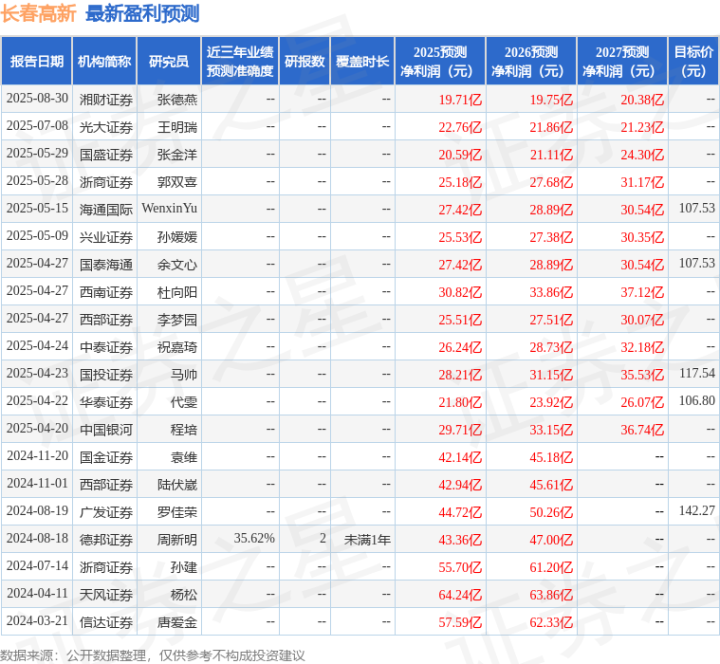This screenshot has height=664, width=720.
Task: Click institution 国投证券
Action: click(106, 375)
